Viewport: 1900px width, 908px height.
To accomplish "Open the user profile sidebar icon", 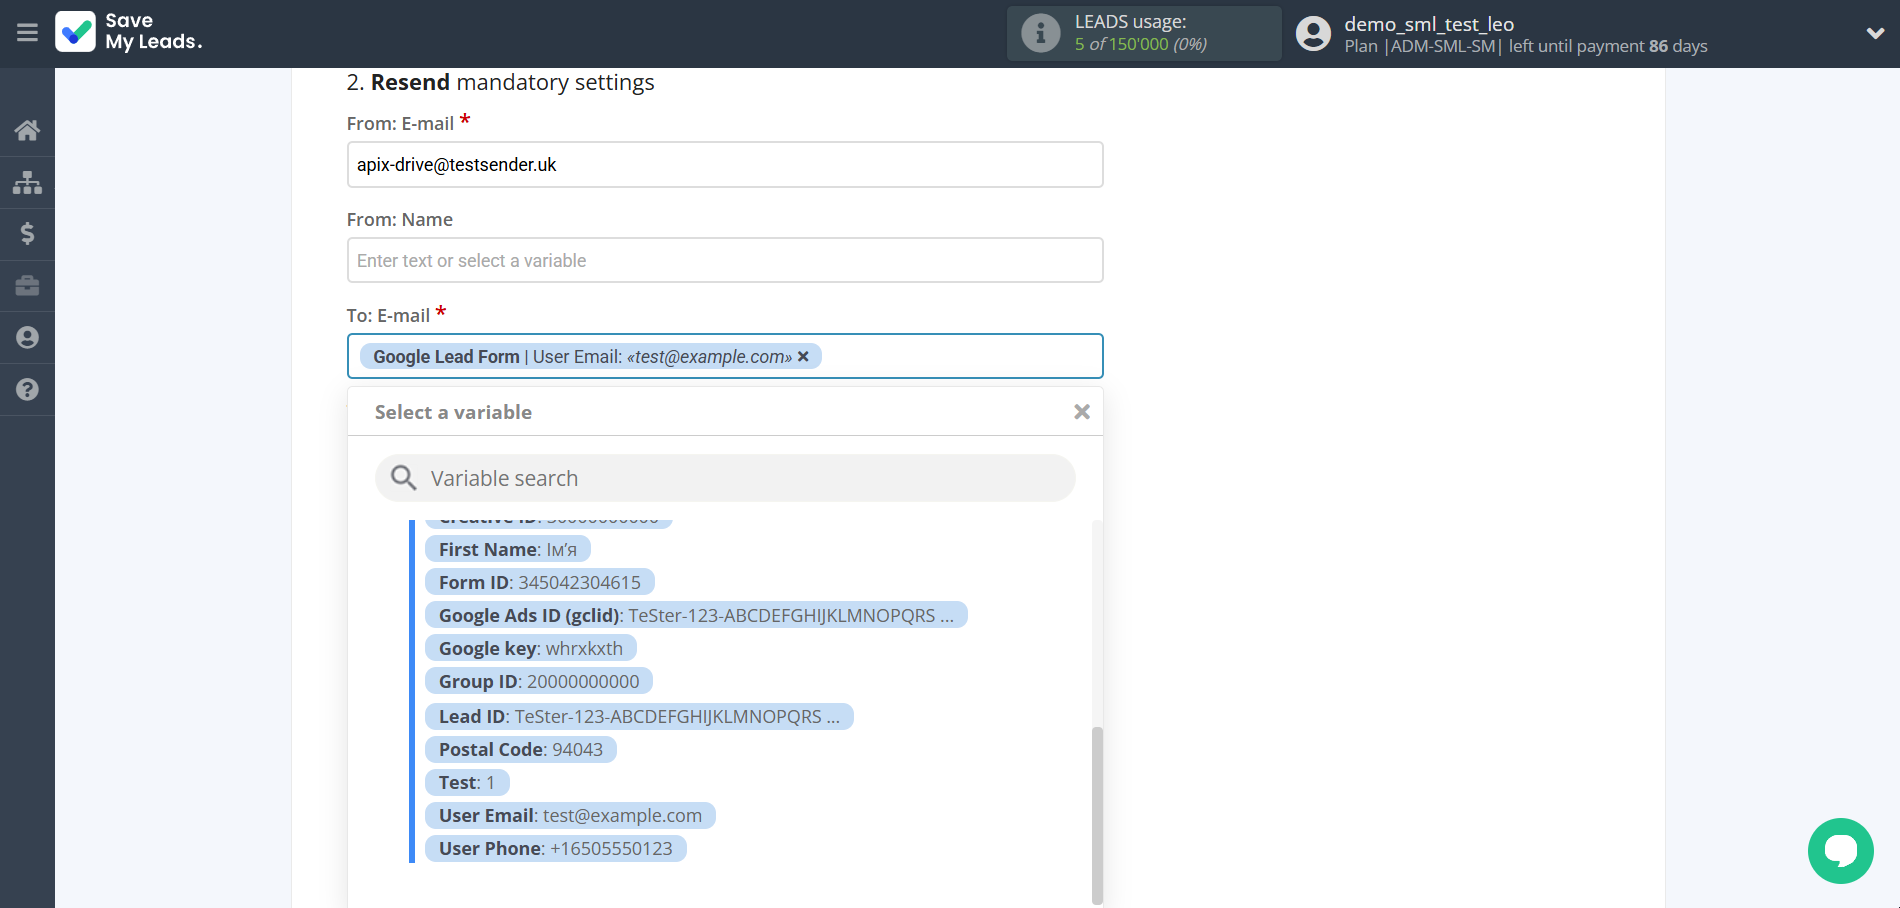I will 27,337.
